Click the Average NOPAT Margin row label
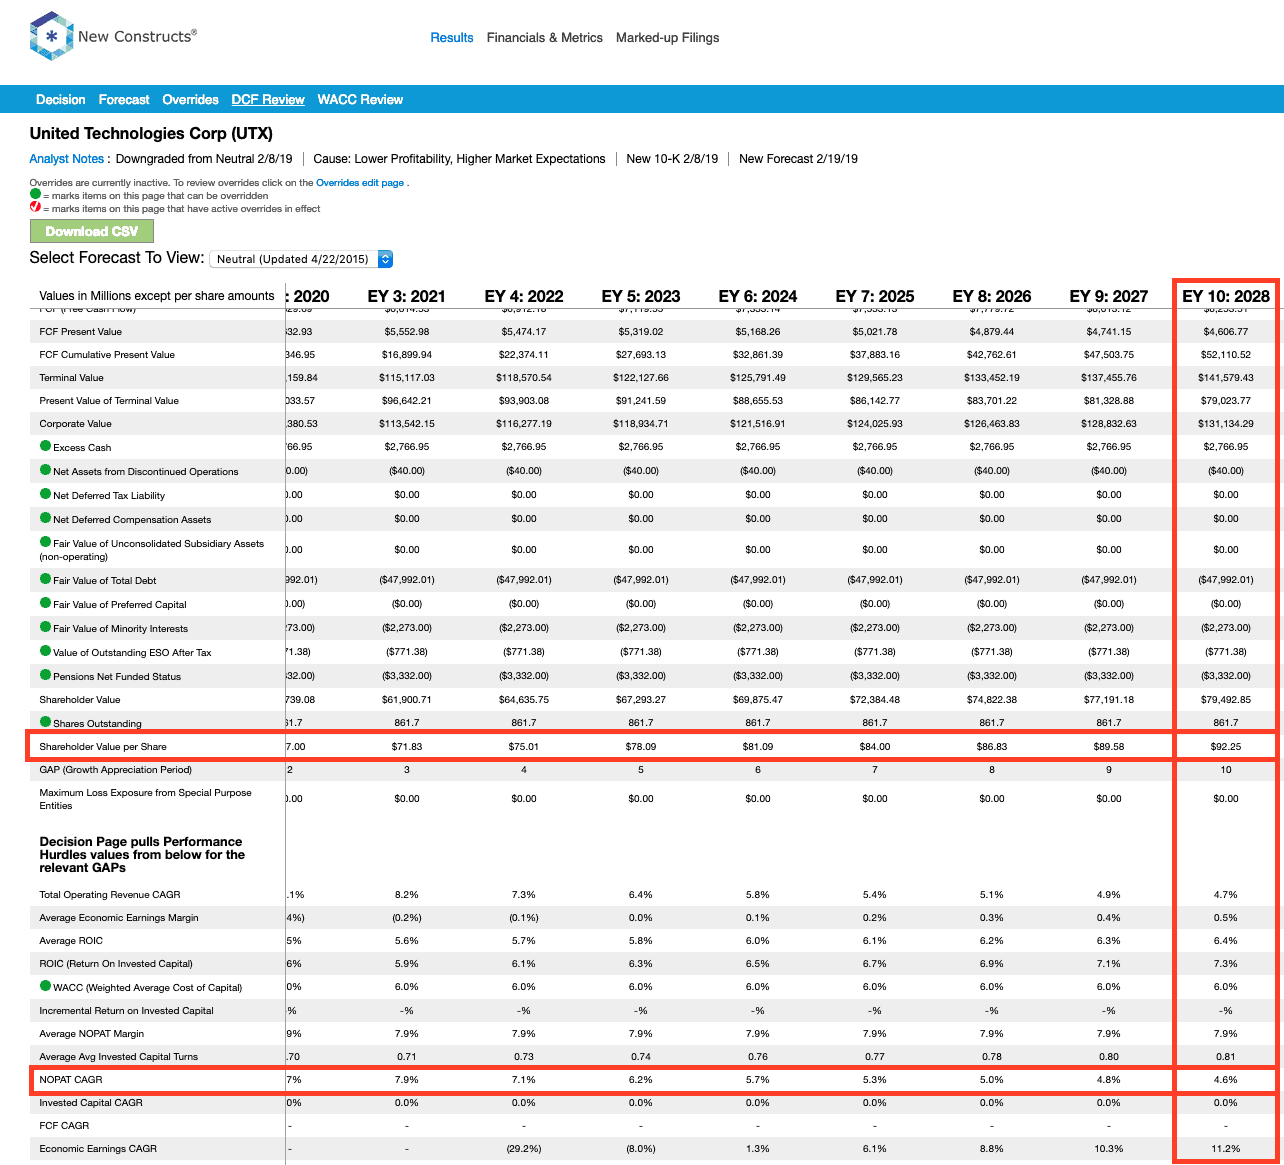1284x1165 pixels. coord(91,1034)
